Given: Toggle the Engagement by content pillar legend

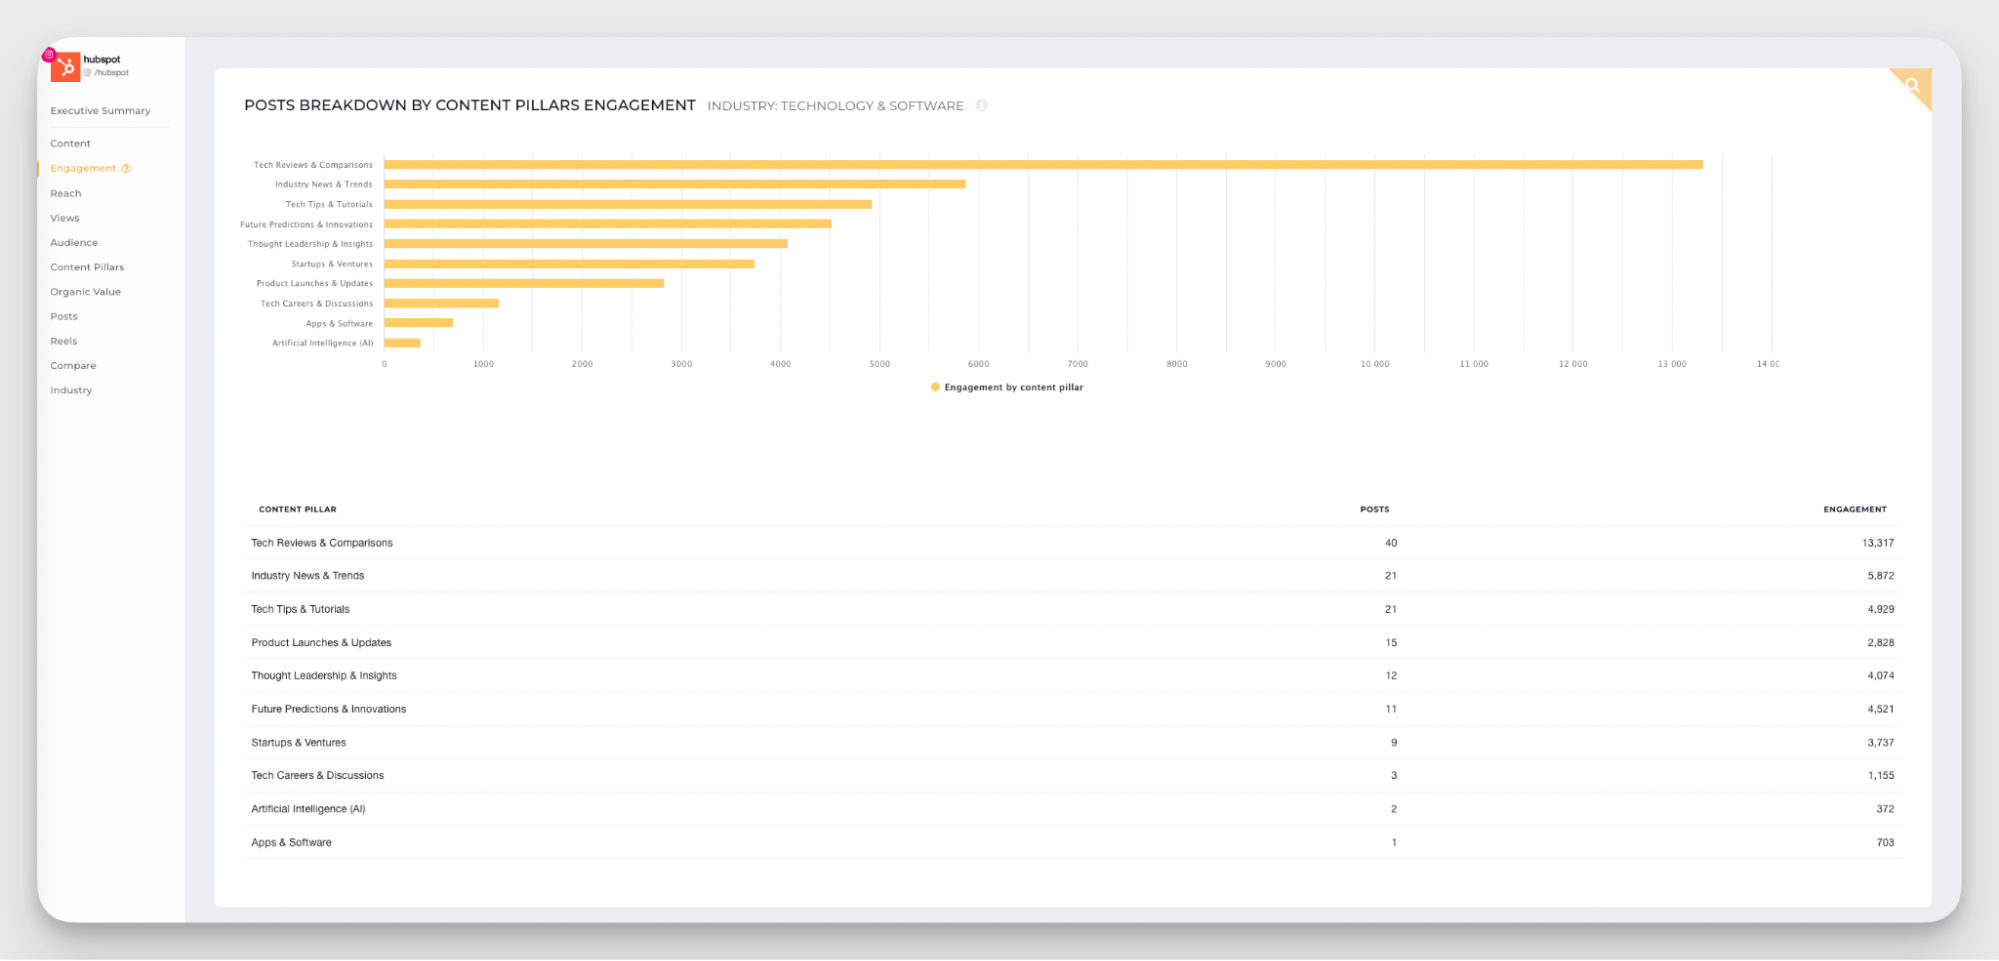Looking at the screenshot, I should [x=1005, y=387].
